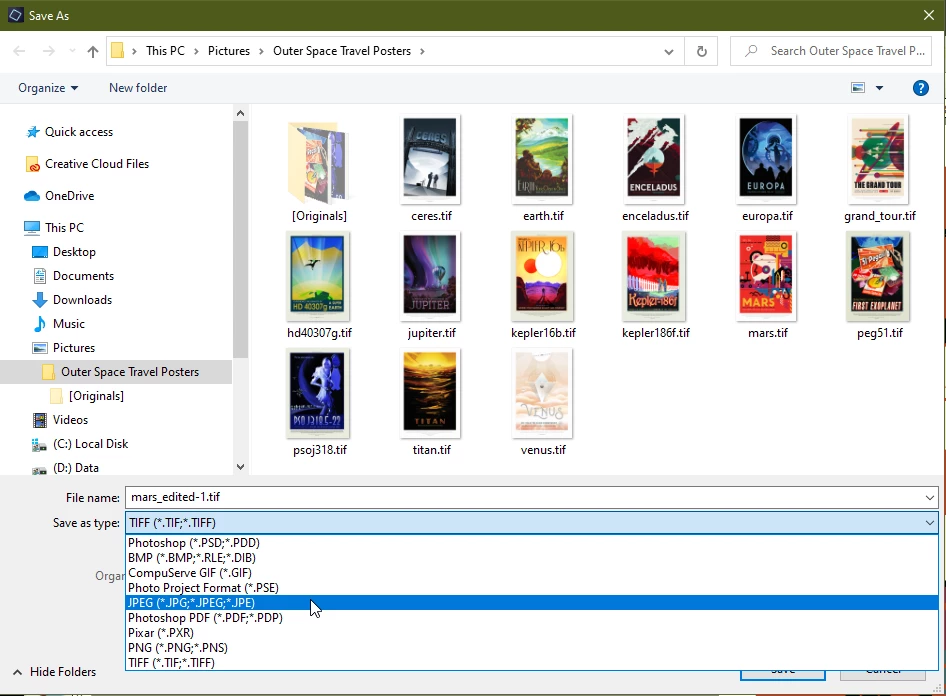Open the Help icon
This screenshot has height=696, width=946.
tap(920, 88)
